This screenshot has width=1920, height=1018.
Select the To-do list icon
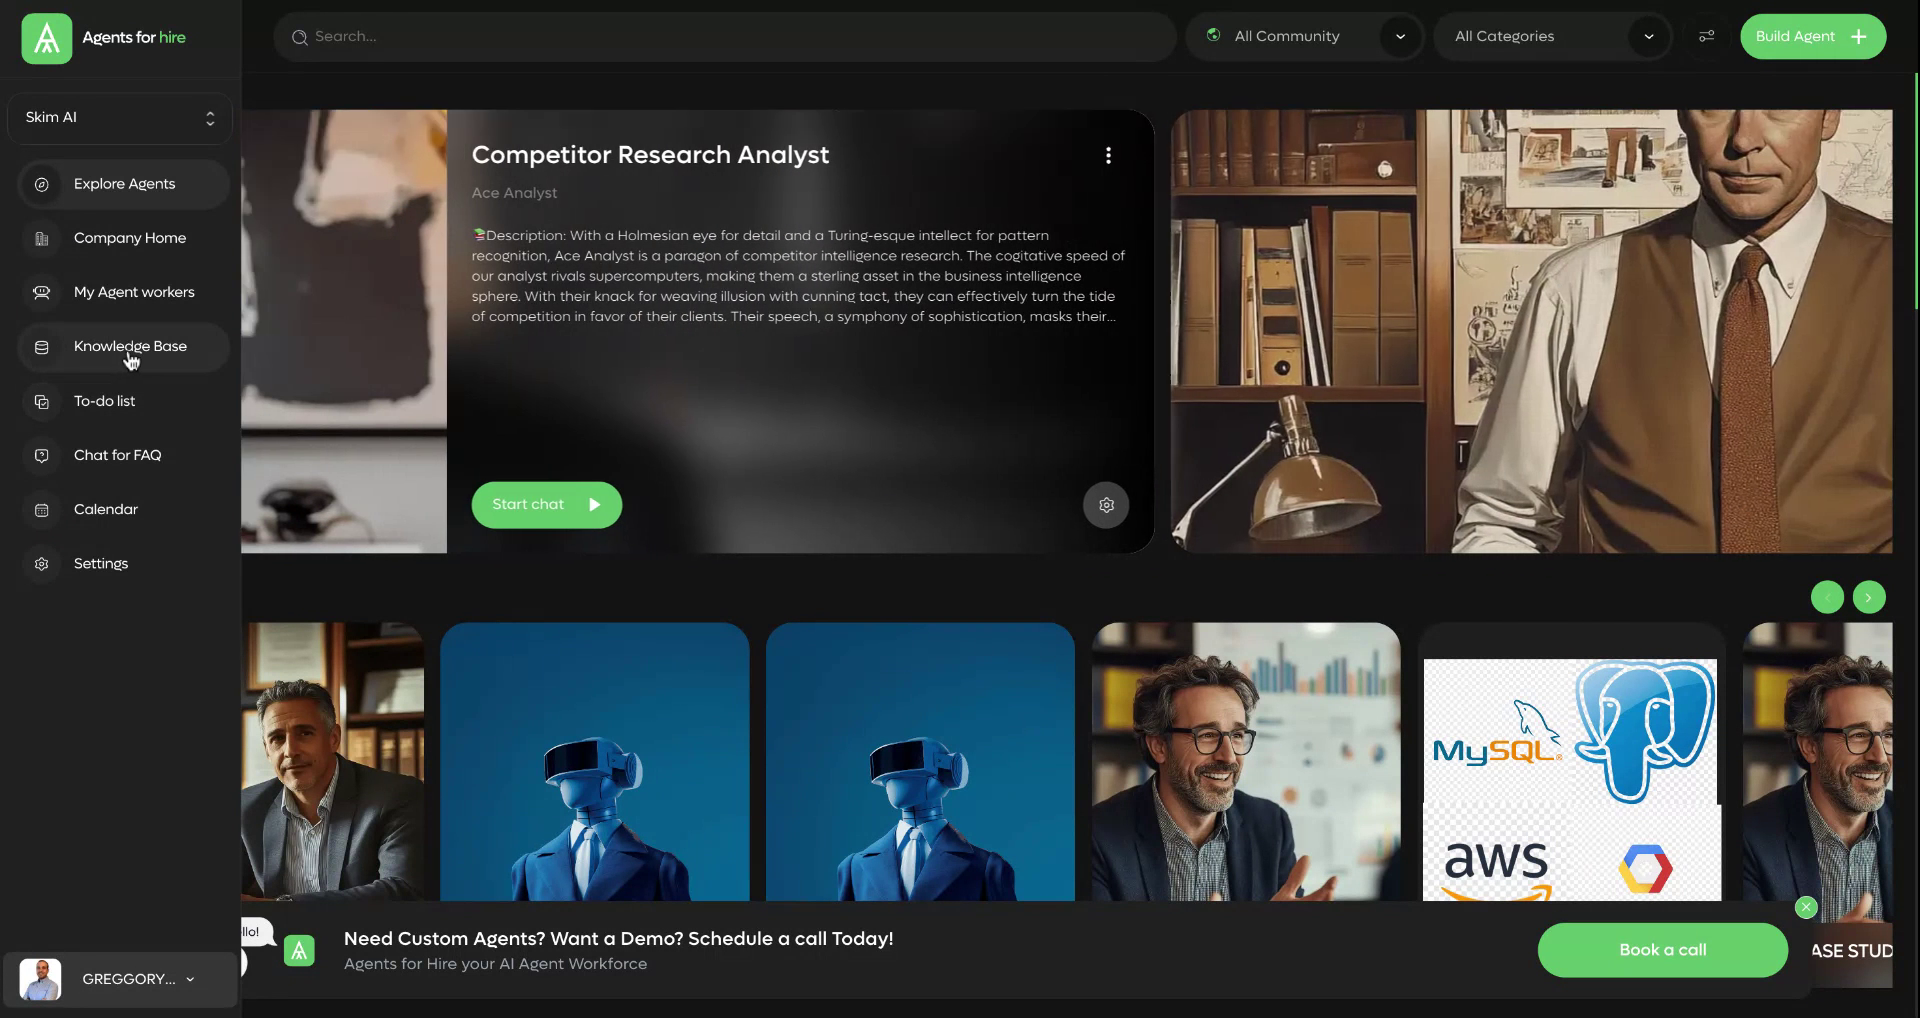click(40, 401)
